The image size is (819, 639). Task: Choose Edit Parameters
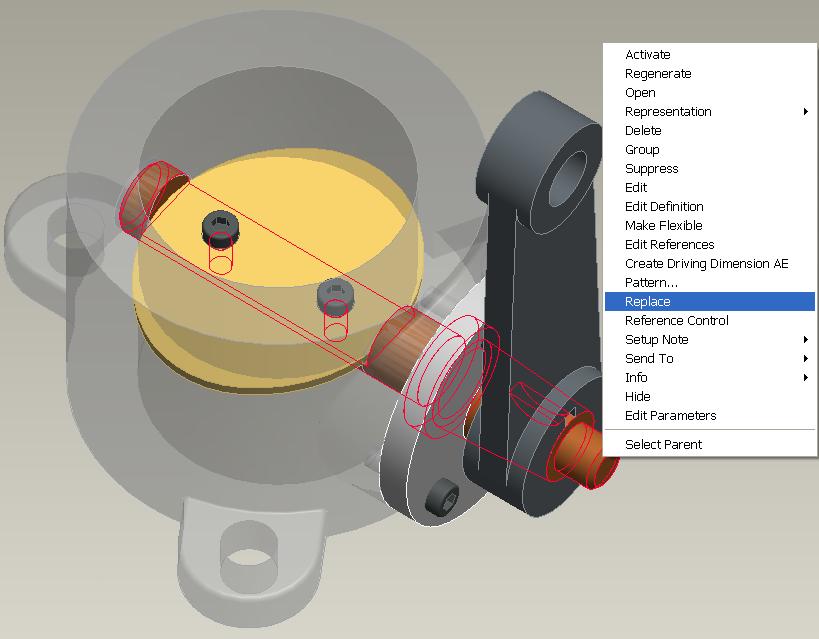(x=709, y=416)
